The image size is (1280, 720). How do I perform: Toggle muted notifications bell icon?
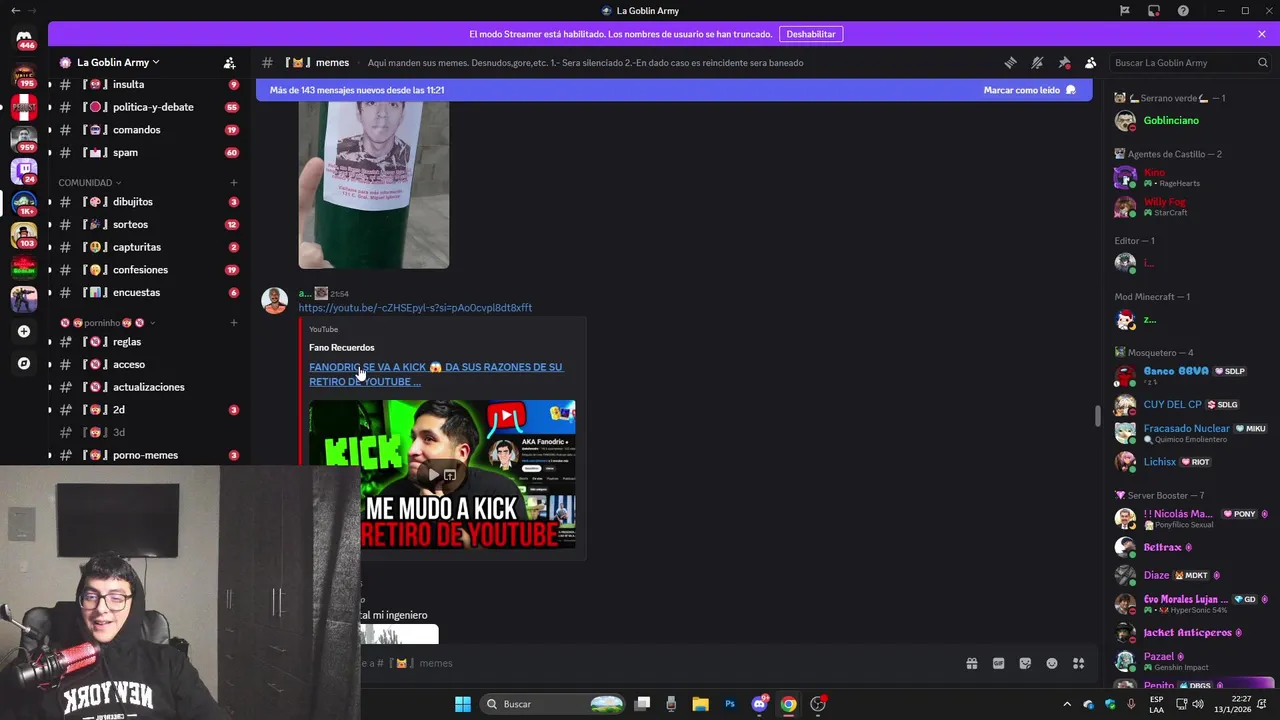tap(1037, 62)
